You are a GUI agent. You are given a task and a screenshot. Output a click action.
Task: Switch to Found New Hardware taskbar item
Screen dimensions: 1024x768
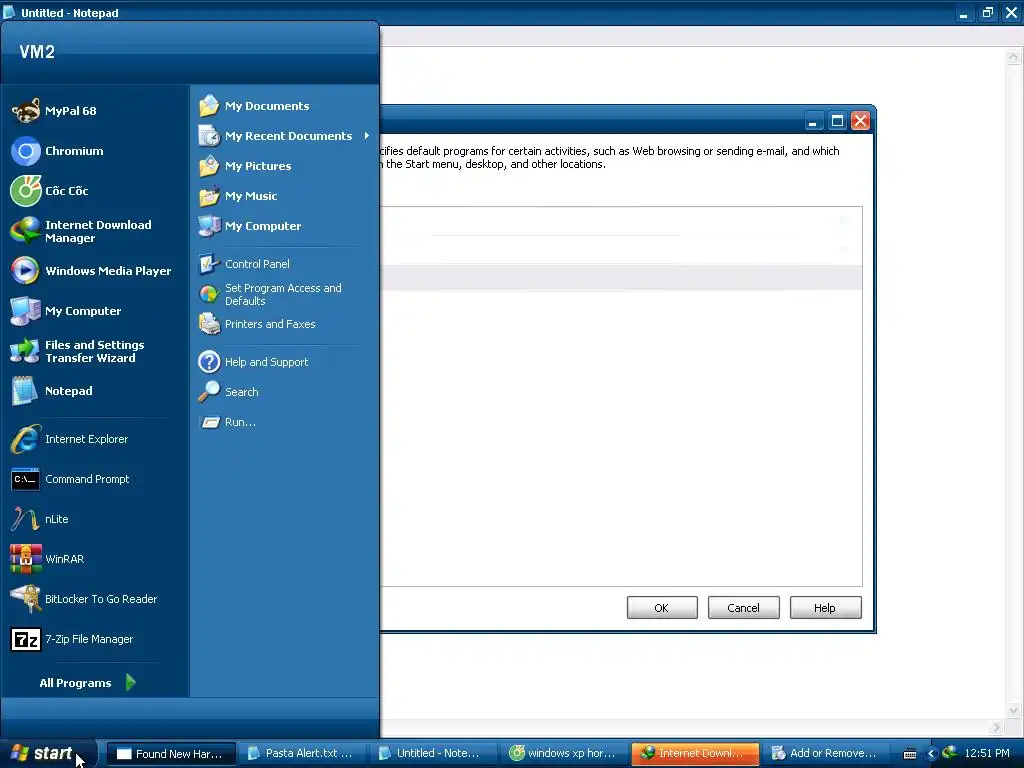pyautogui.click(x=170, y=754)
